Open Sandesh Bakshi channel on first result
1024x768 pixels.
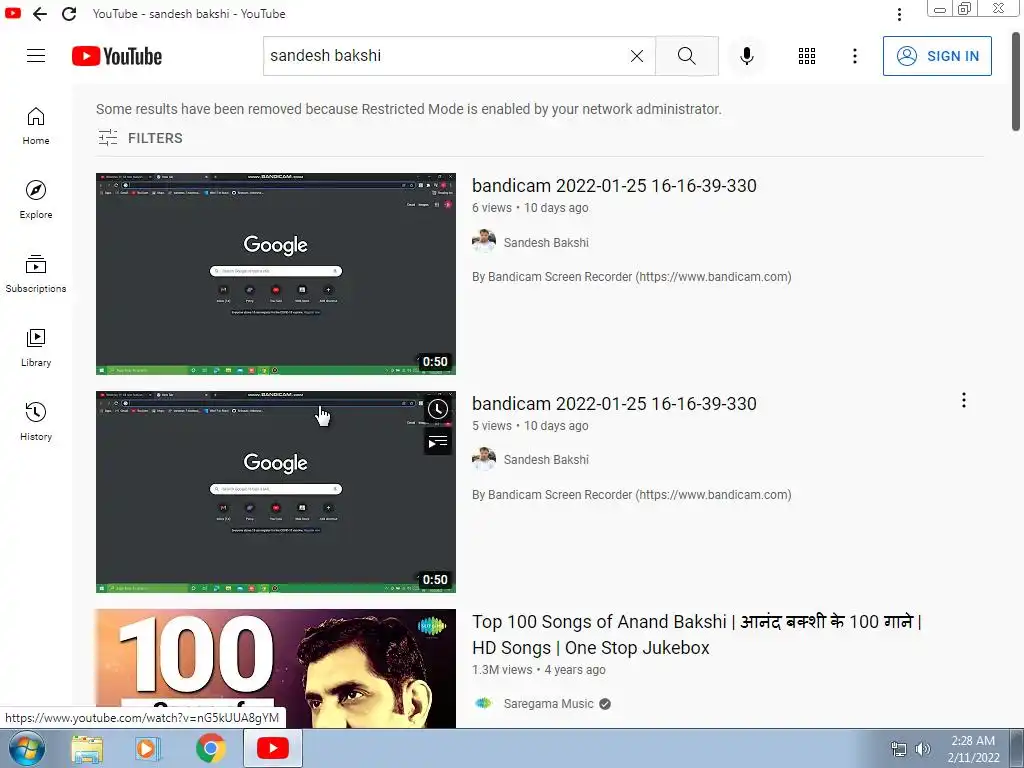coord(546,242)
